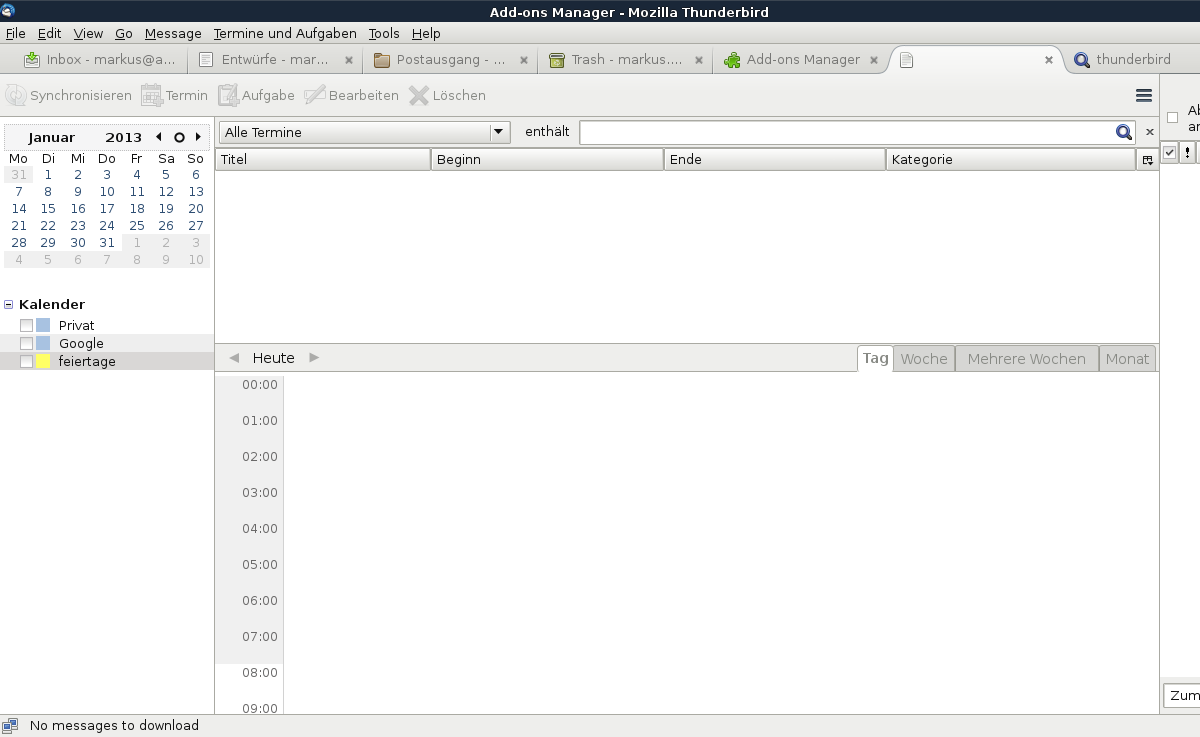Viewport: 1200px width, 737px height.
Task: Go to the next day beside Heute
Action: pyautogui.click(x=314, y=357)
